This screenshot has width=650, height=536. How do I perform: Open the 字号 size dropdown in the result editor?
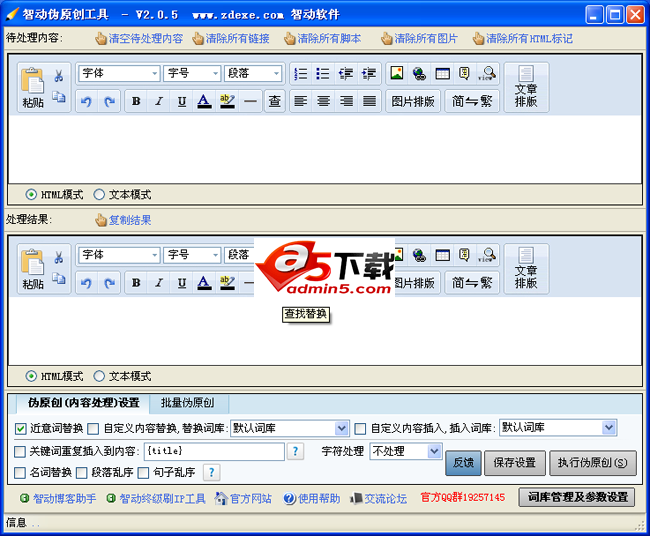pyautogui.click(x=192, y=255)
